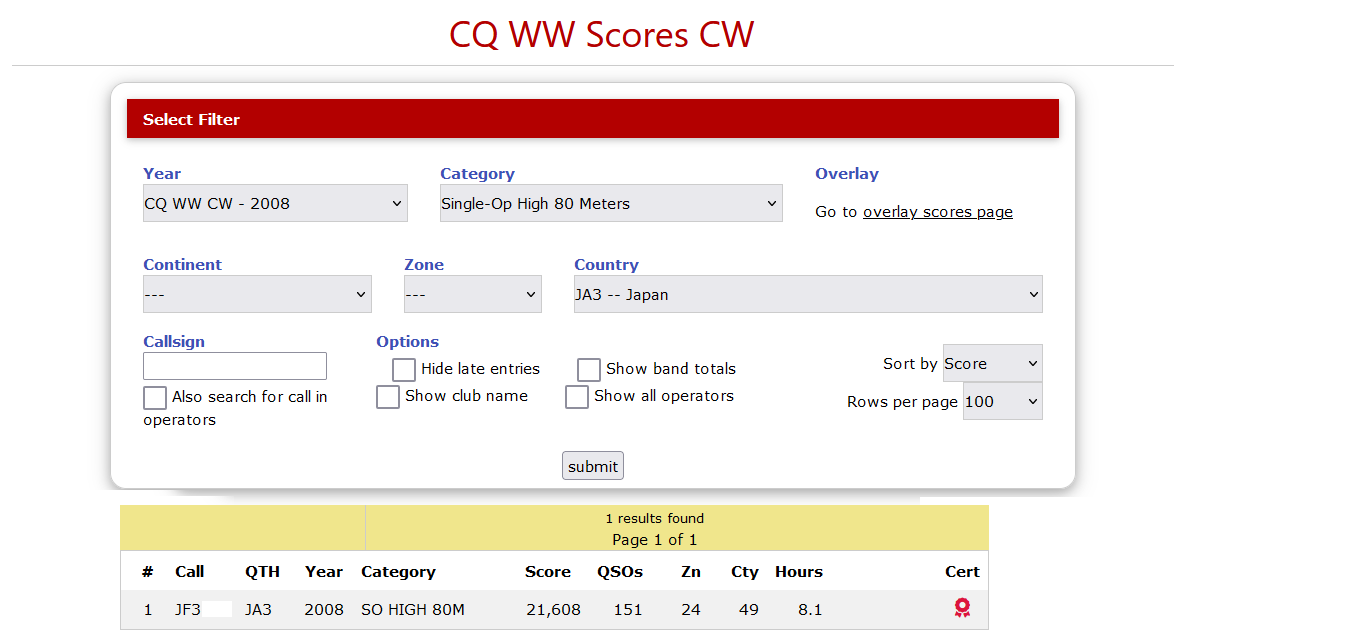Screen dimensions: 1366x644
Task: Open the Country dropdown showing JA3 Japan
Action: coord(807,294)
